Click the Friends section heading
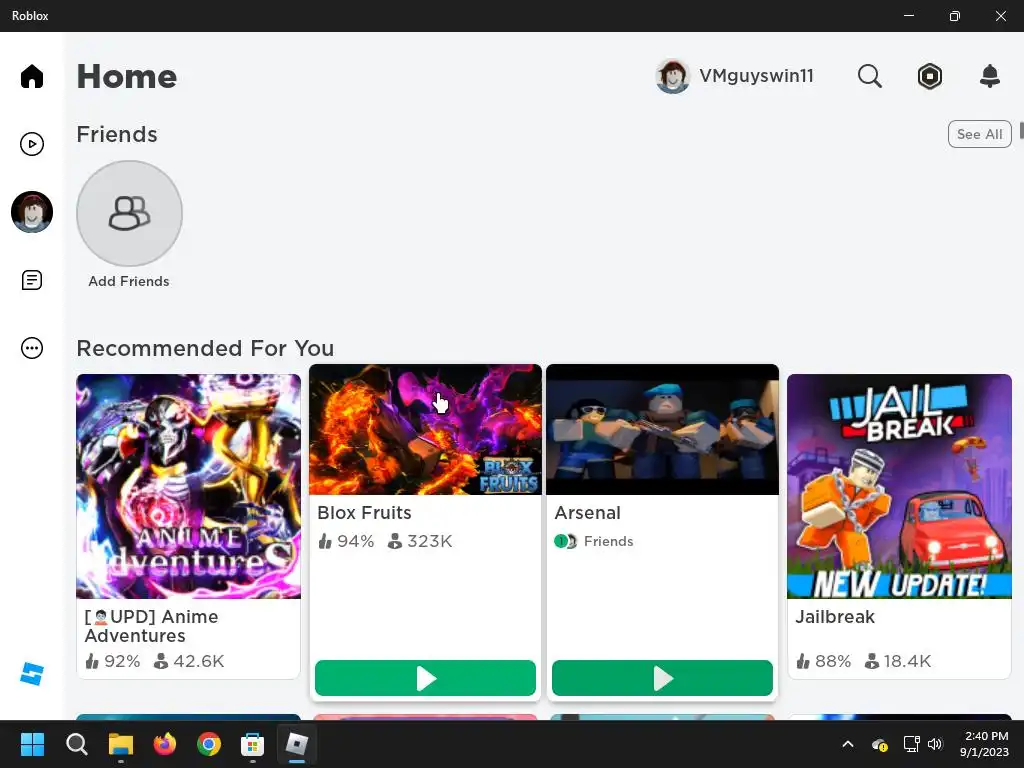The height and width of the screenshot is (768, 1024). point(117,134)
